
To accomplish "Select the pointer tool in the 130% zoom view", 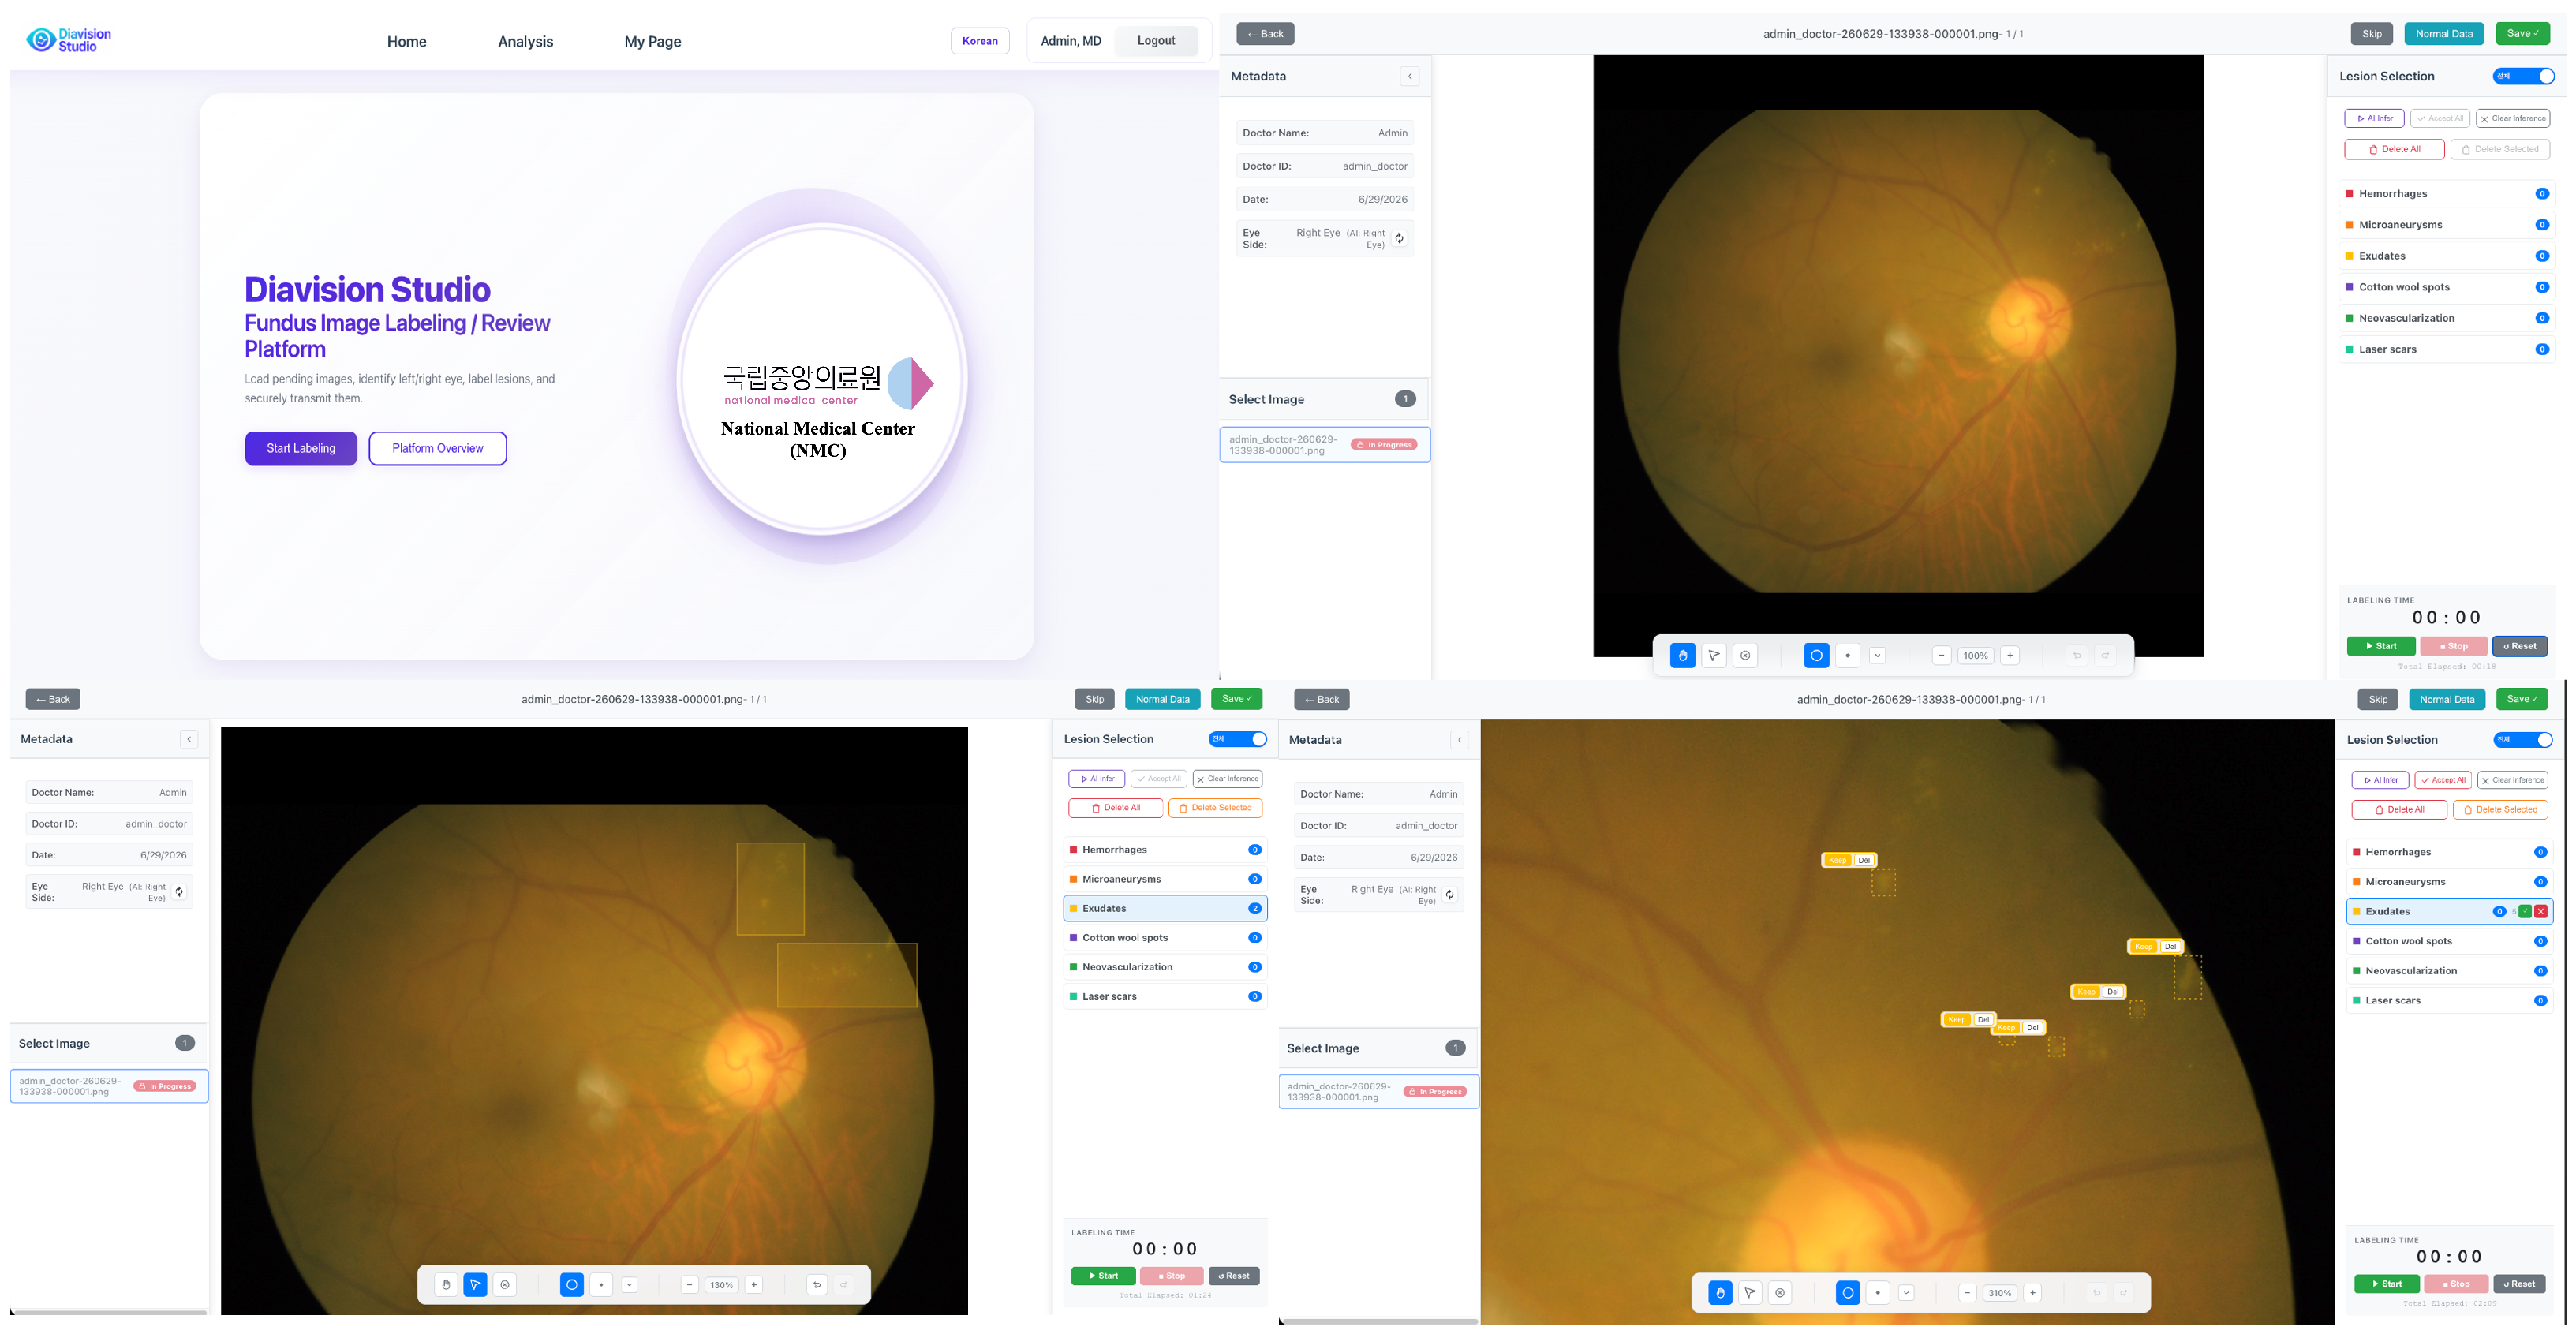I will pos(476,1285).
